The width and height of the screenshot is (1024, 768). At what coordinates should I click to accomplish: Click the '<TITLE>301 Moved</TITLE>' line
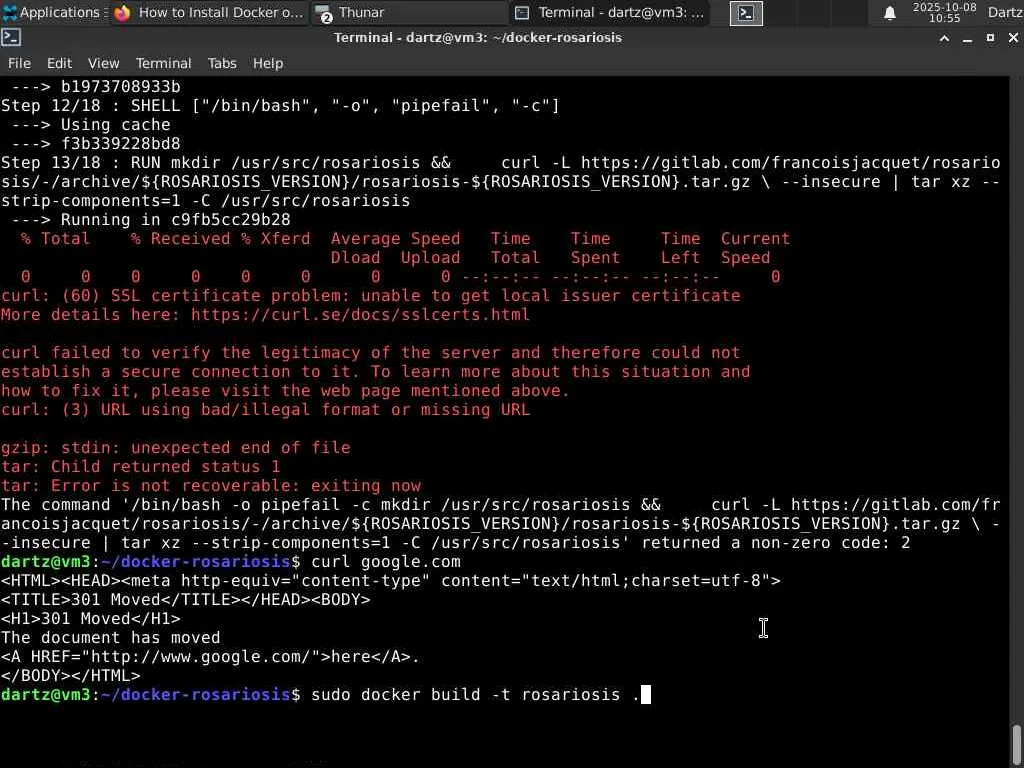(185, 600)
